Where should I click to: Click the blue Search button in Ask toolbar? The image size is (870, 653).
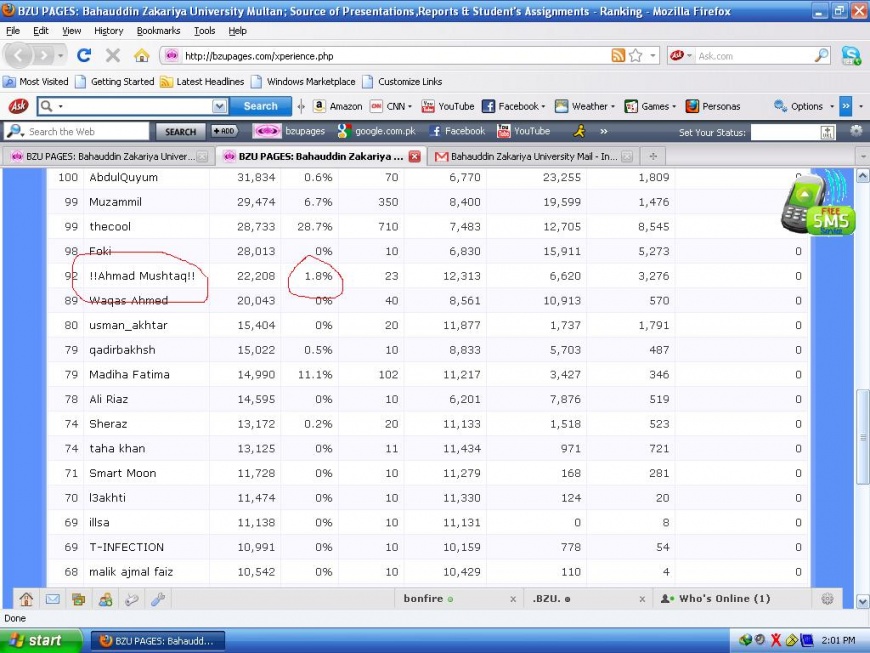[x=260, y=106]
